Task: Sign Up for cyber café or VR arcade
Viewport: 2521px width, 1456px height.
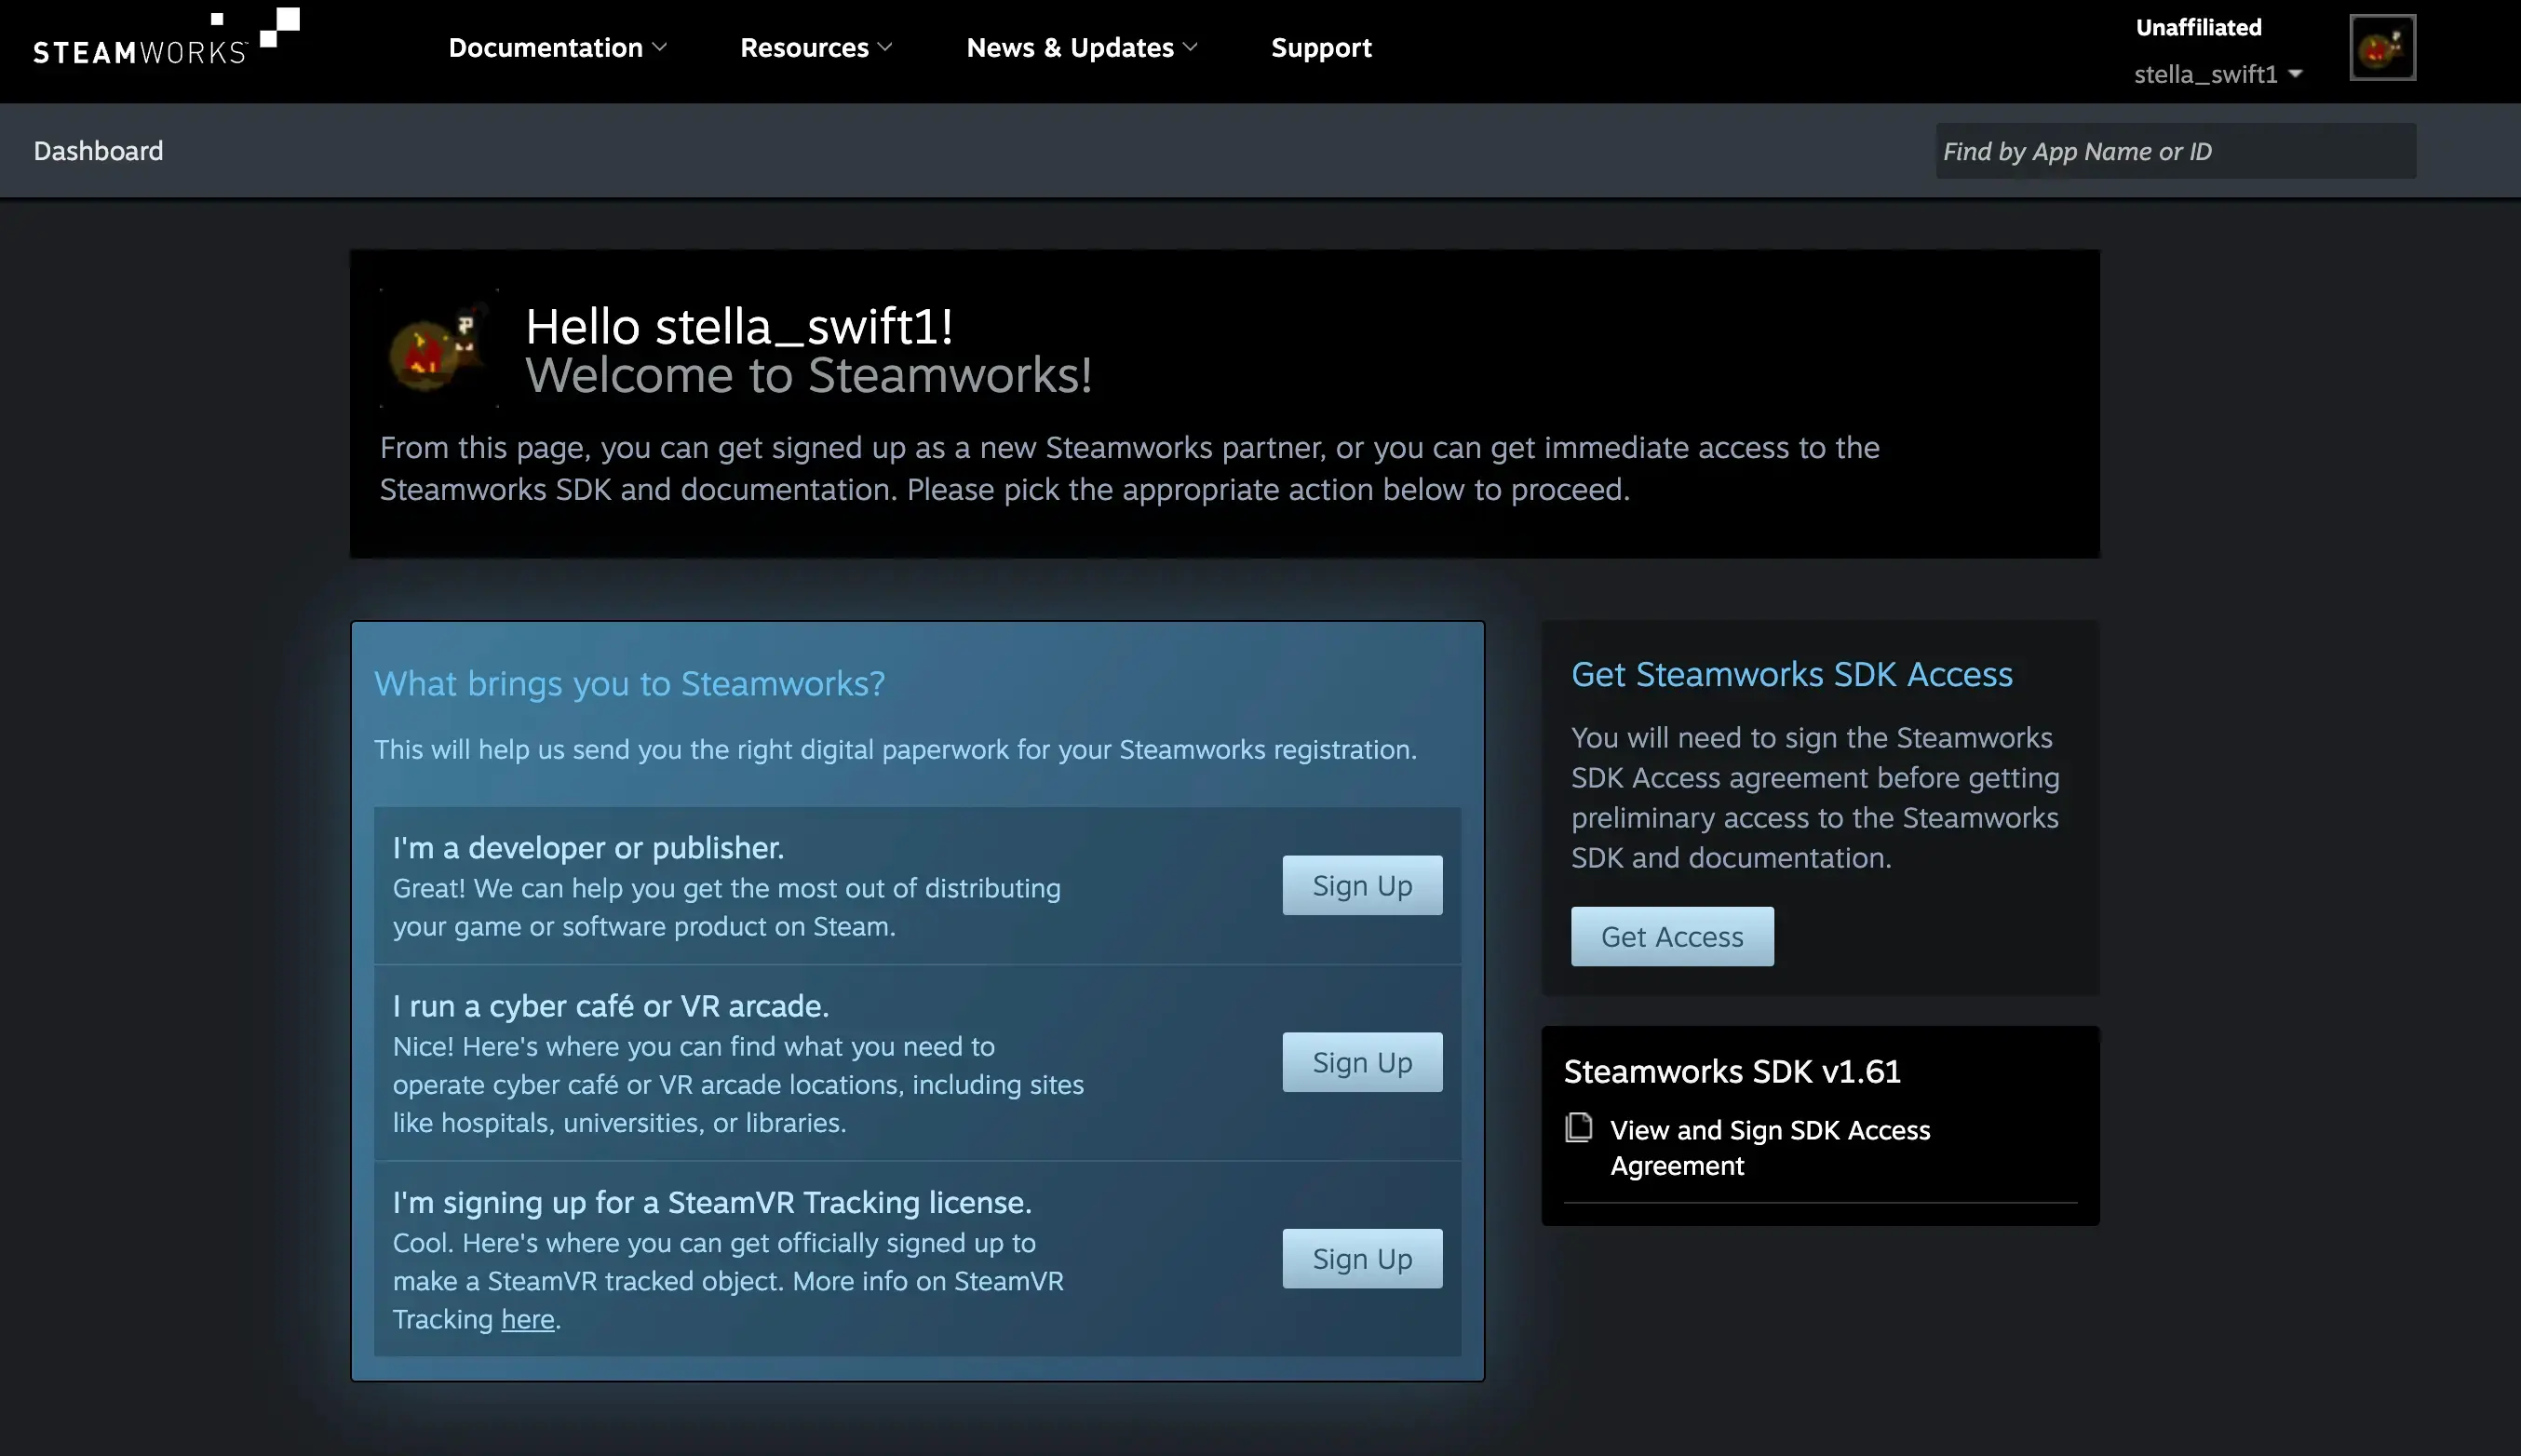Action: (1361, 1061)
